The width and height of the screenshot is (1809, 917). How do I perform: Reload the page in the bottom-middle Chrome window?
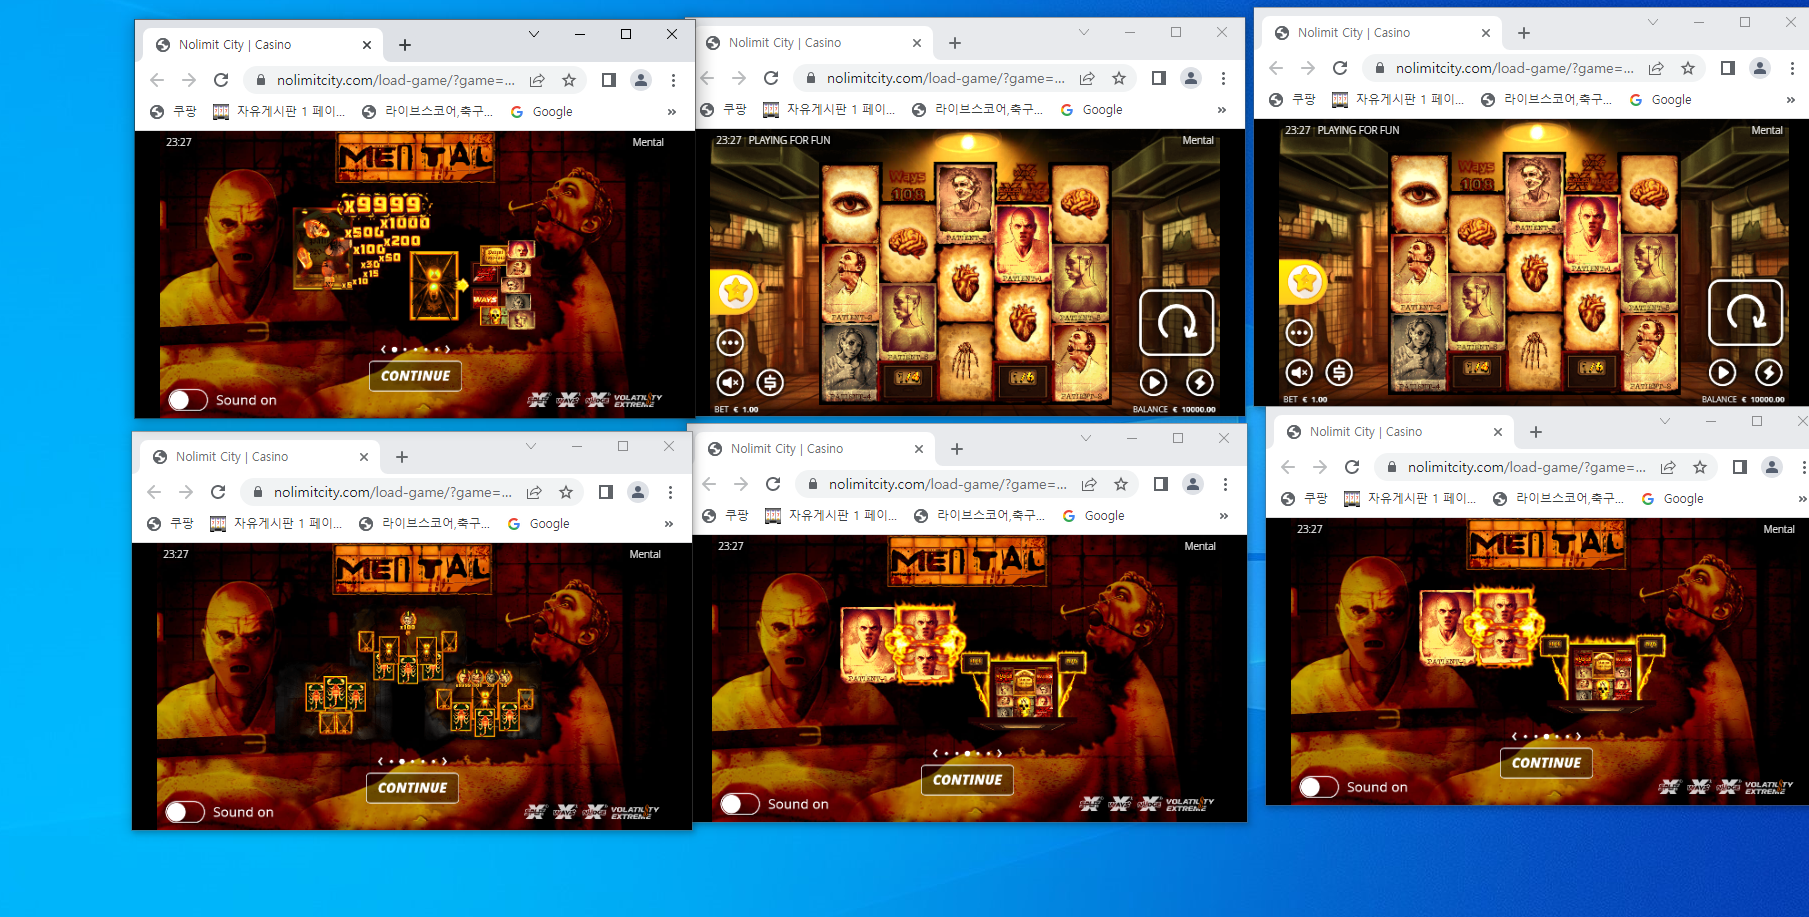[x=773, y=484]
